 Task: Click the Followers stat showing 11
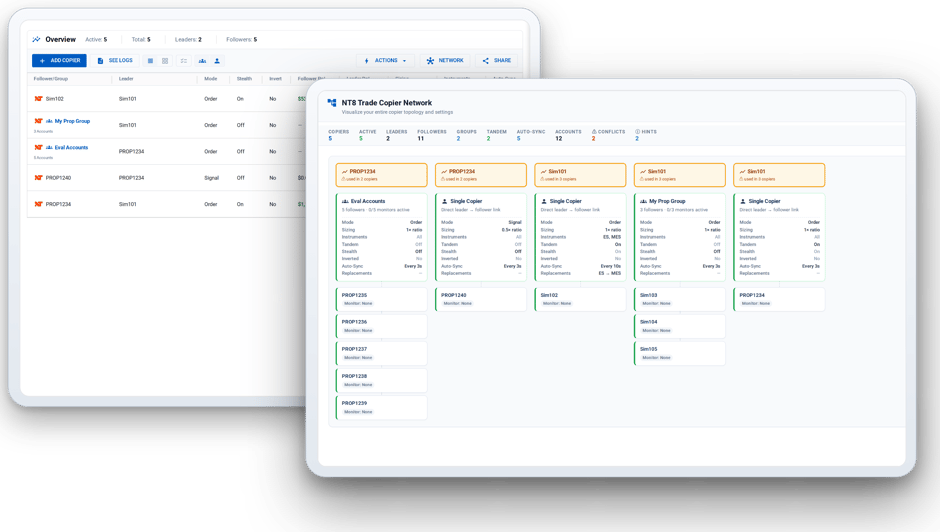coord(432,135)
